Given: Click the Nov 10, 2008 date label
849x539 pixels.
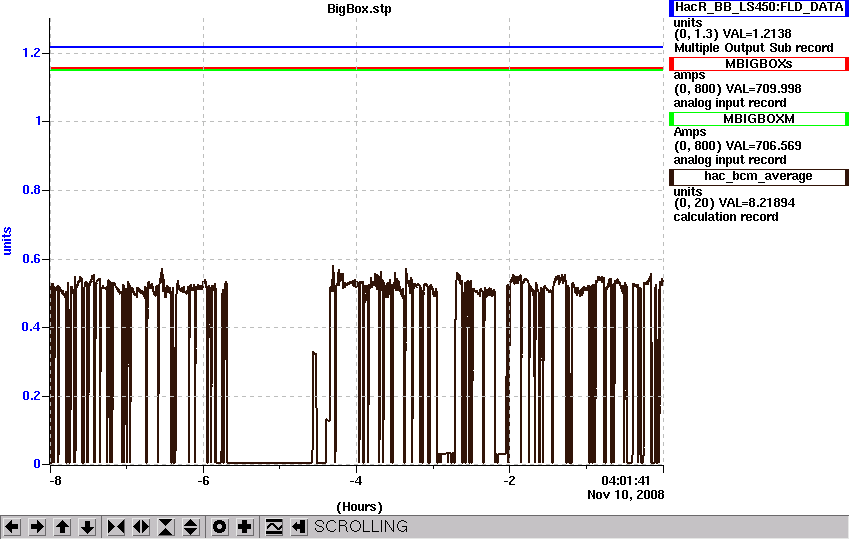Looking at the screenshot, I should tap(625, 495).
